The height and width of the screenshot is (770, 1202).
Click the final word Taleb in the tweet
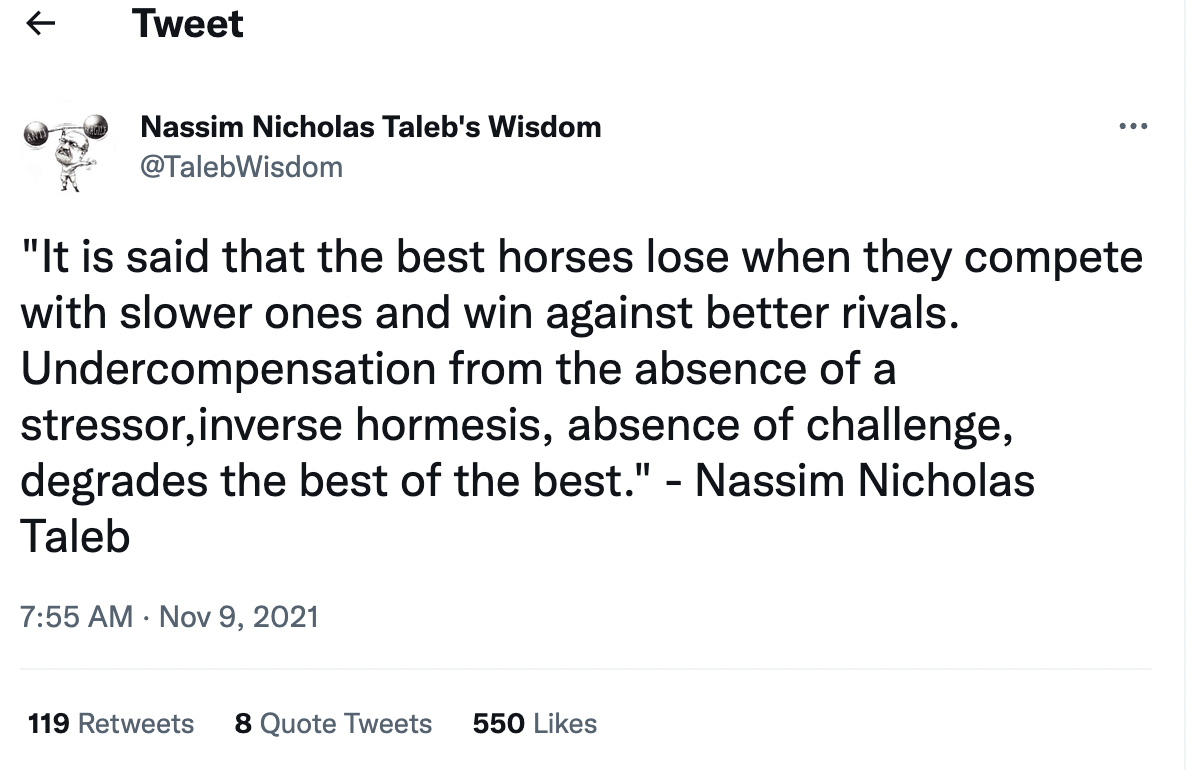coord(75,537)
